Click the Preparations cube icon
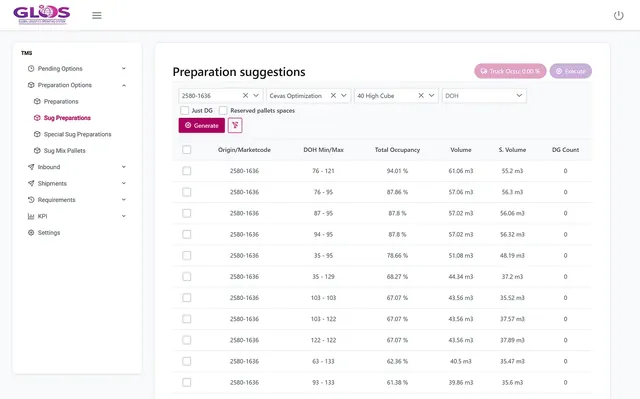The width and height of the screenshot is (640, 399). pyautogui.click(x=37, y=101)
